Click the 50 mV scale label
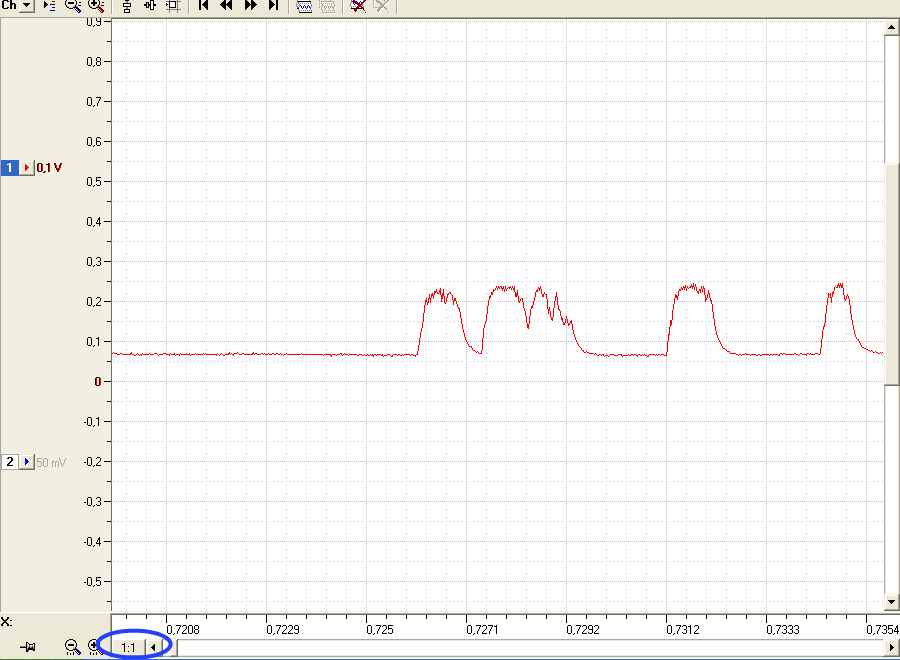900x660 pixels. point(51,462)
